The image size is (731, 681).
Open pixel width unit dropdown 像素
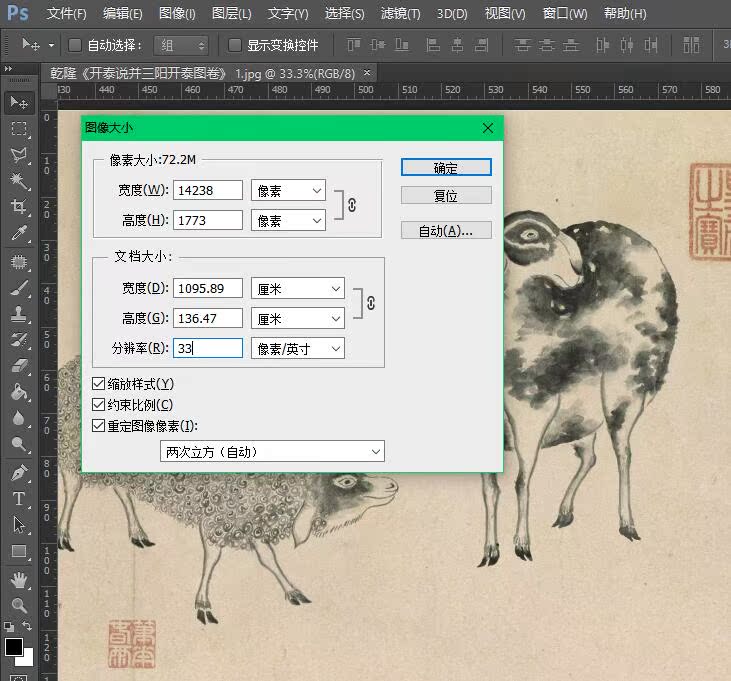click(x=288, y=190)
